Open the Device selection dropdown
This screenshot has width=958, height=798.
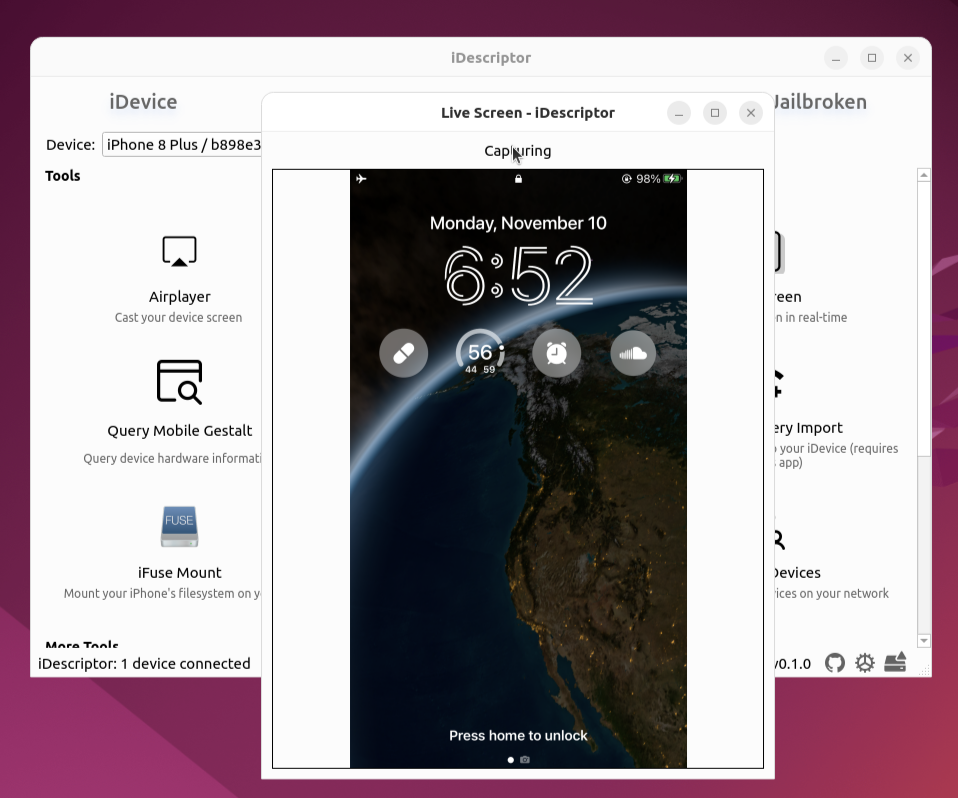coord(182,144)
